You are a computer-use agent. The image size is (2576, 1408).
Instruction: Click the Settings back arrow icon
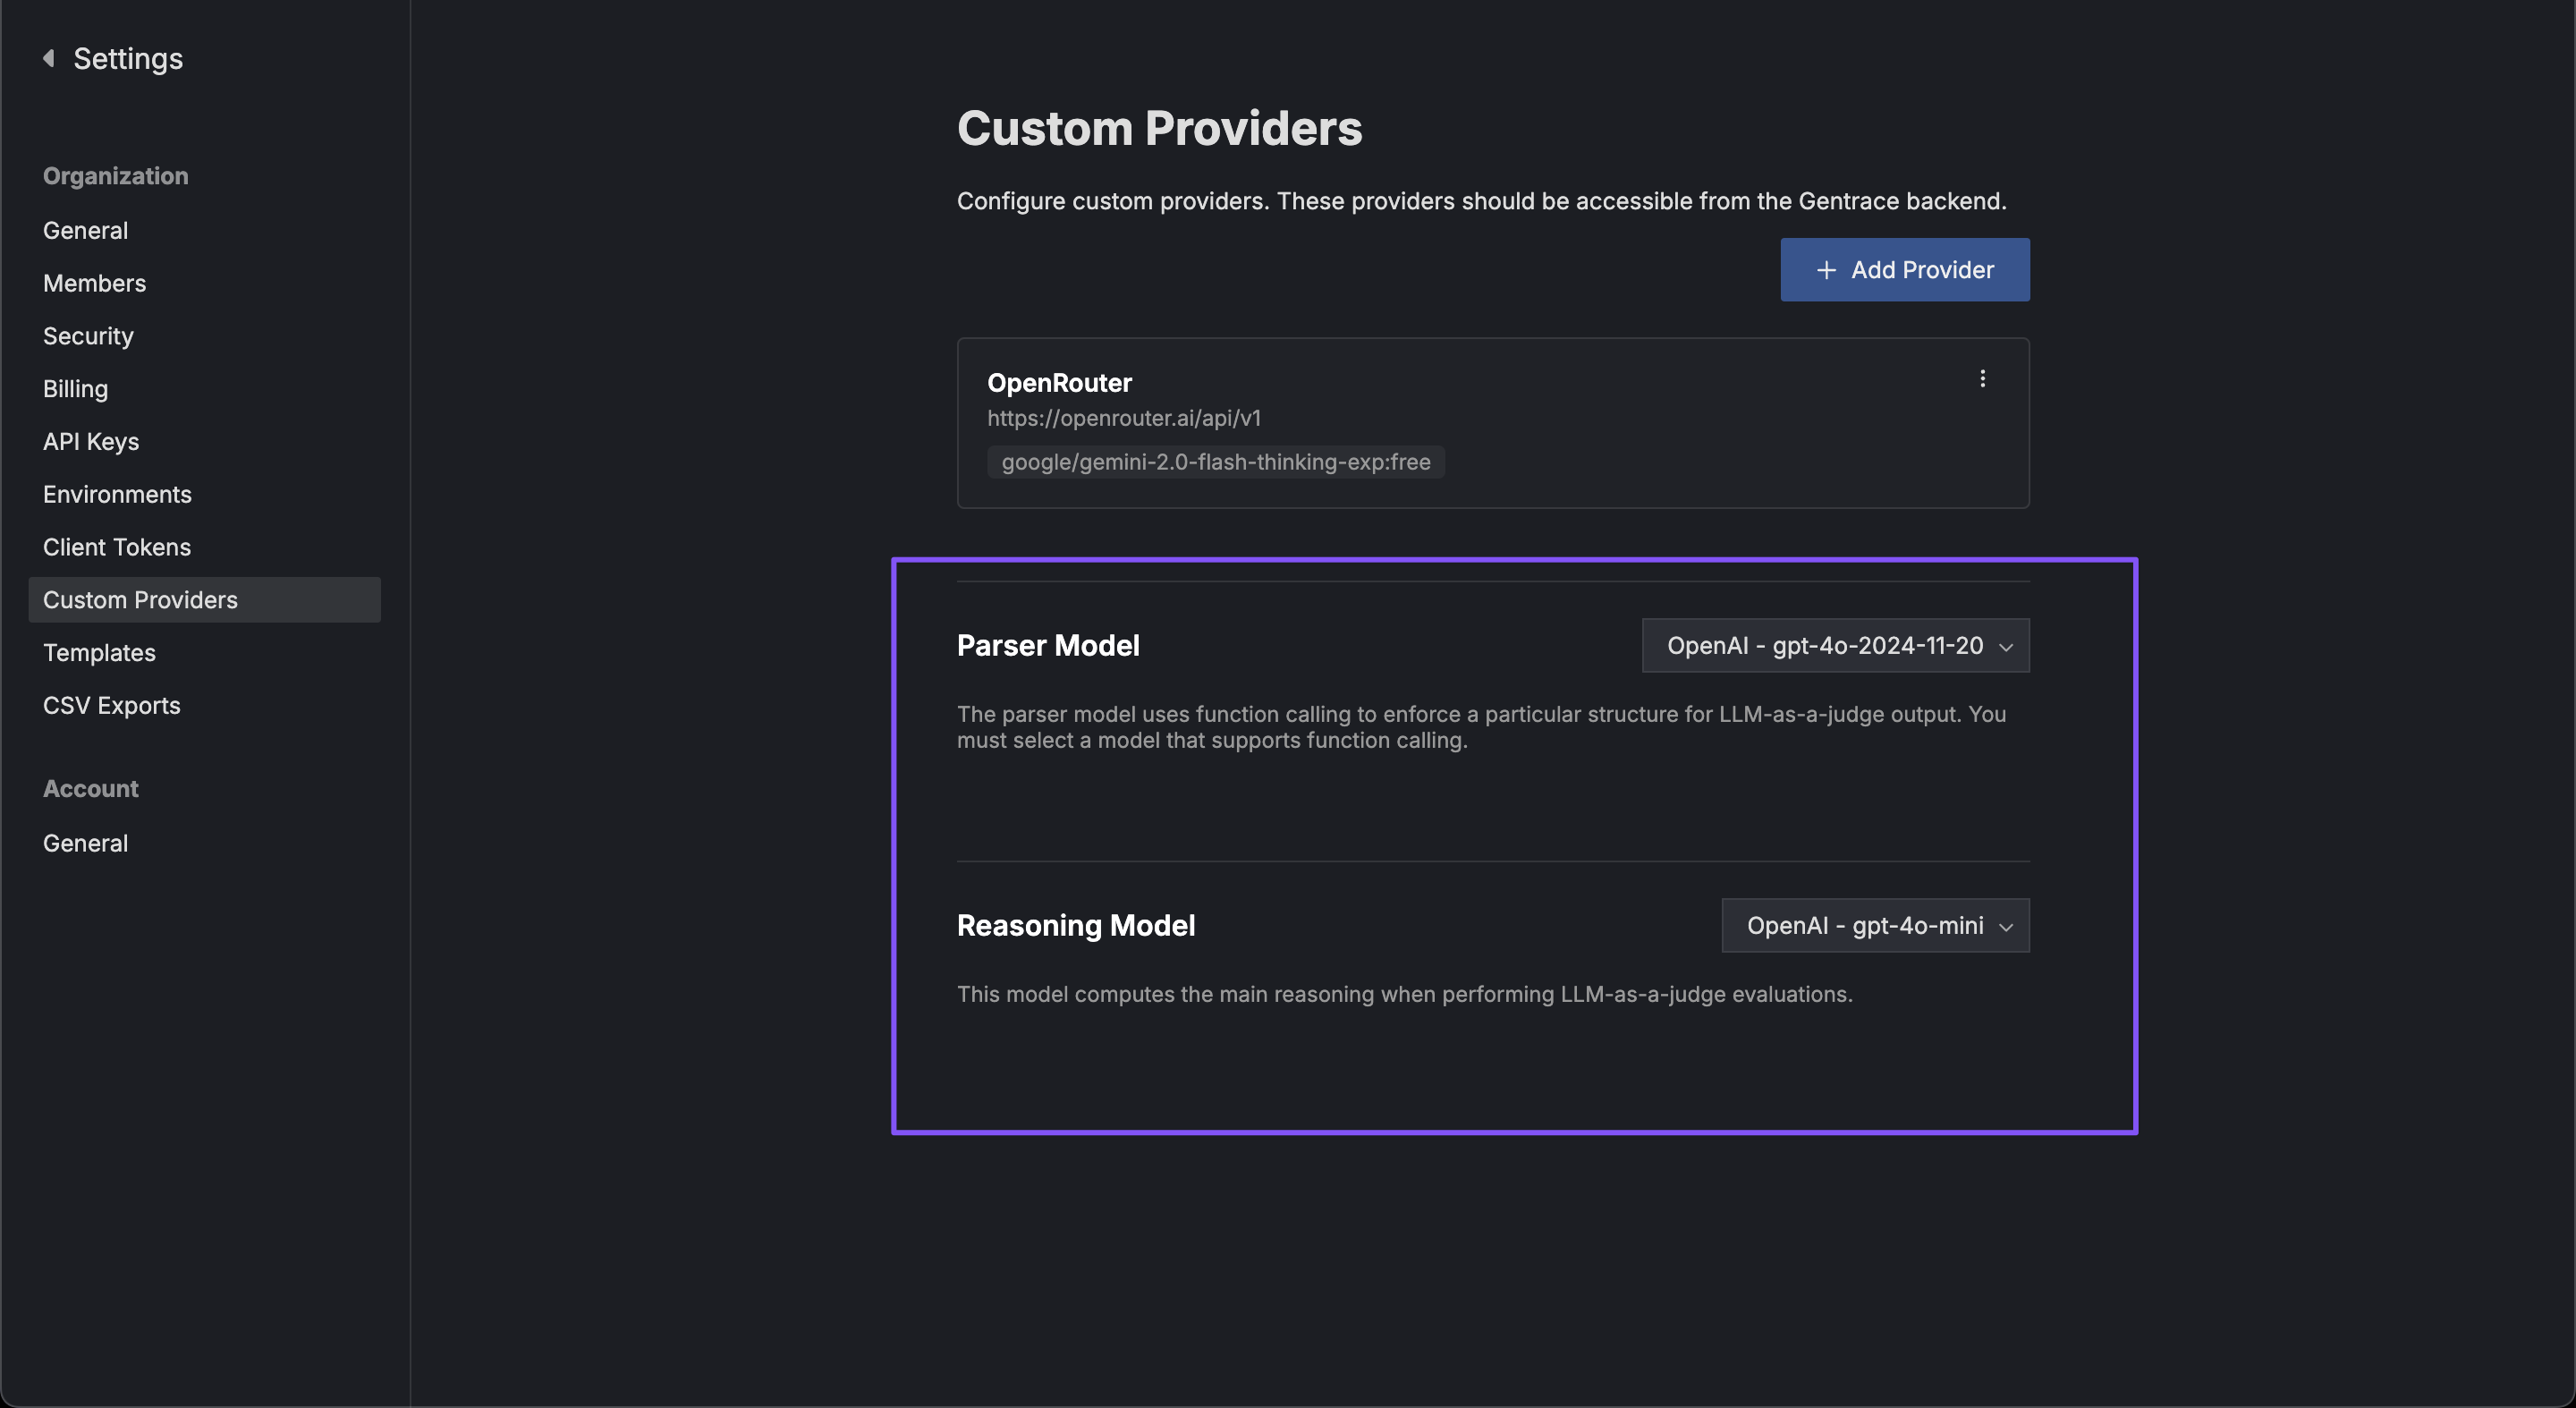tap(47, 55)
